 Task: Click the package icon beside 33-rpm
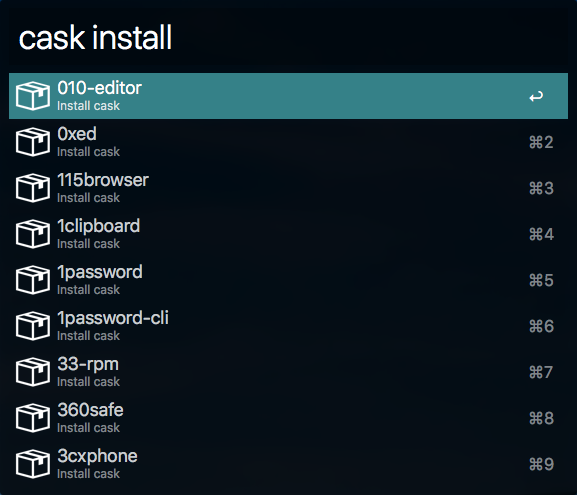[x=33, y=372]
